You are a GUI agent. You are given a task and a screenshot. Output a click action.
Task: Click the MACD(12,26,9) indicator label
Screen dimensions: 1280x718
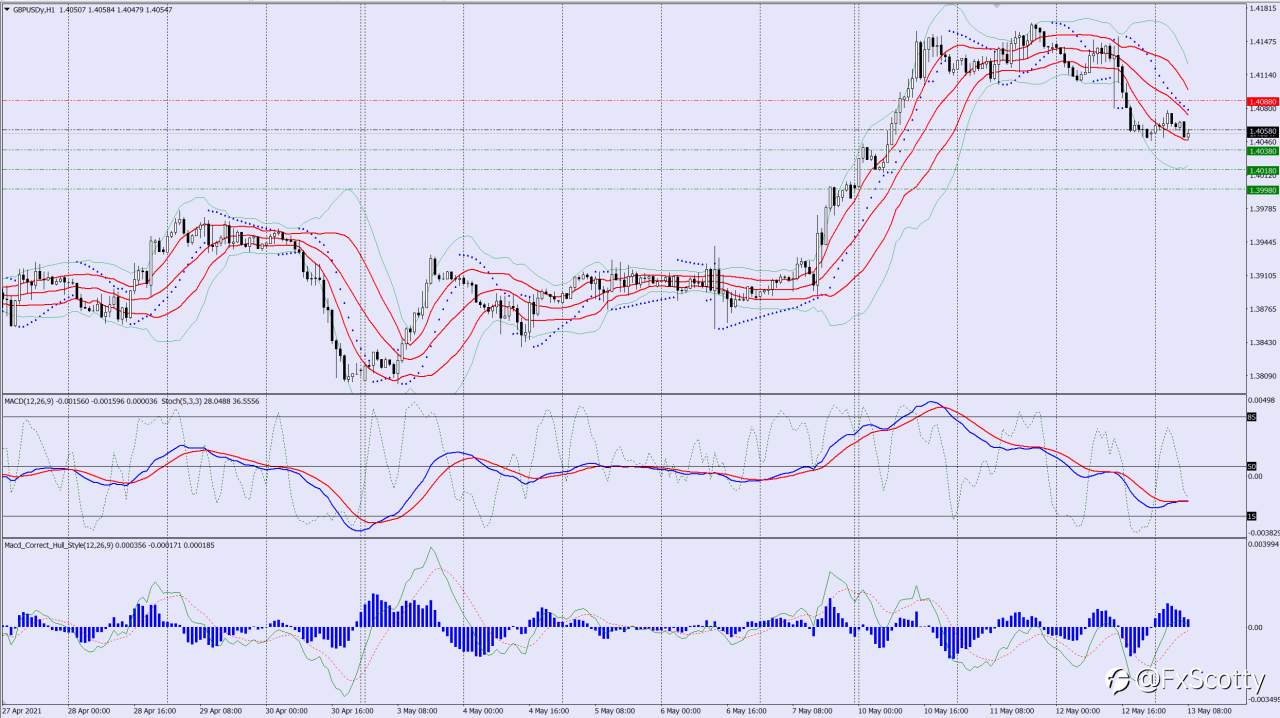click(x=30, y=400)
